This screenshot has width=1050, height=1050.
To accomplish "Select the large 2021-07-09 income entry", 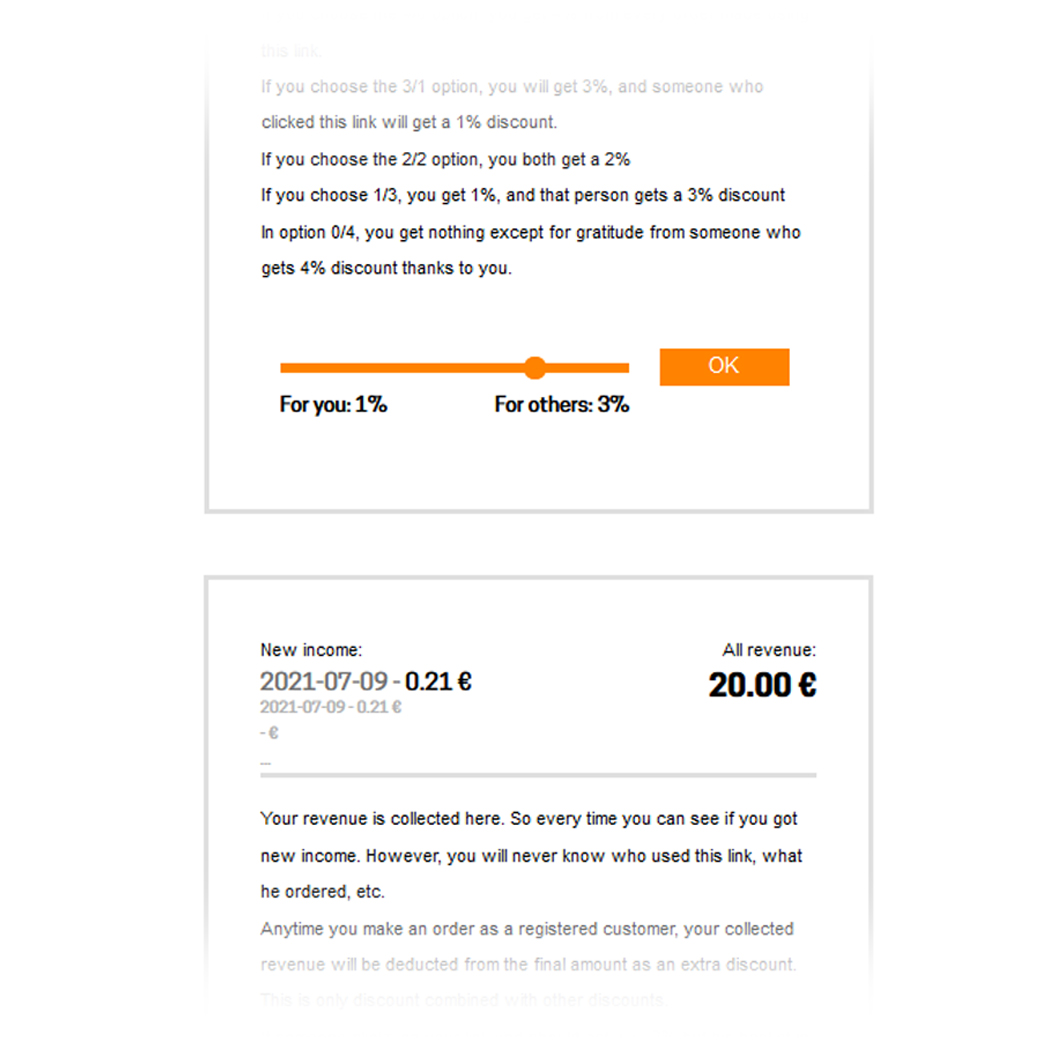I will click(365, 682).
